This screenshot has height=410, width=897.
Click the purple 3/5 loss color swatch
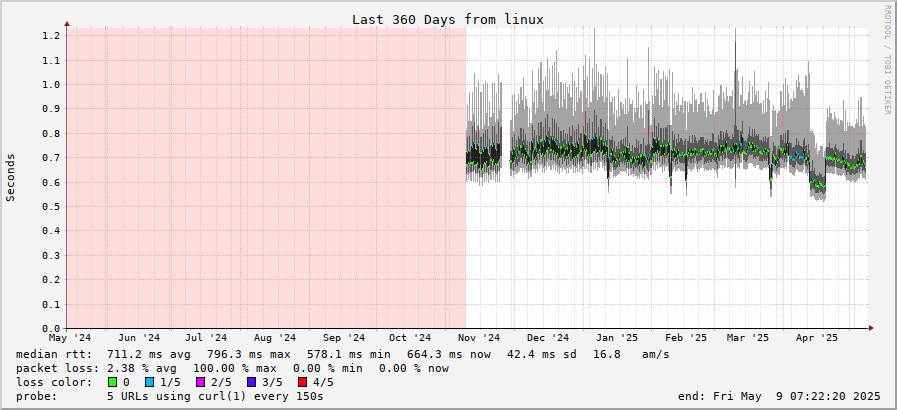pyautogui.click(x=252, y=382)
